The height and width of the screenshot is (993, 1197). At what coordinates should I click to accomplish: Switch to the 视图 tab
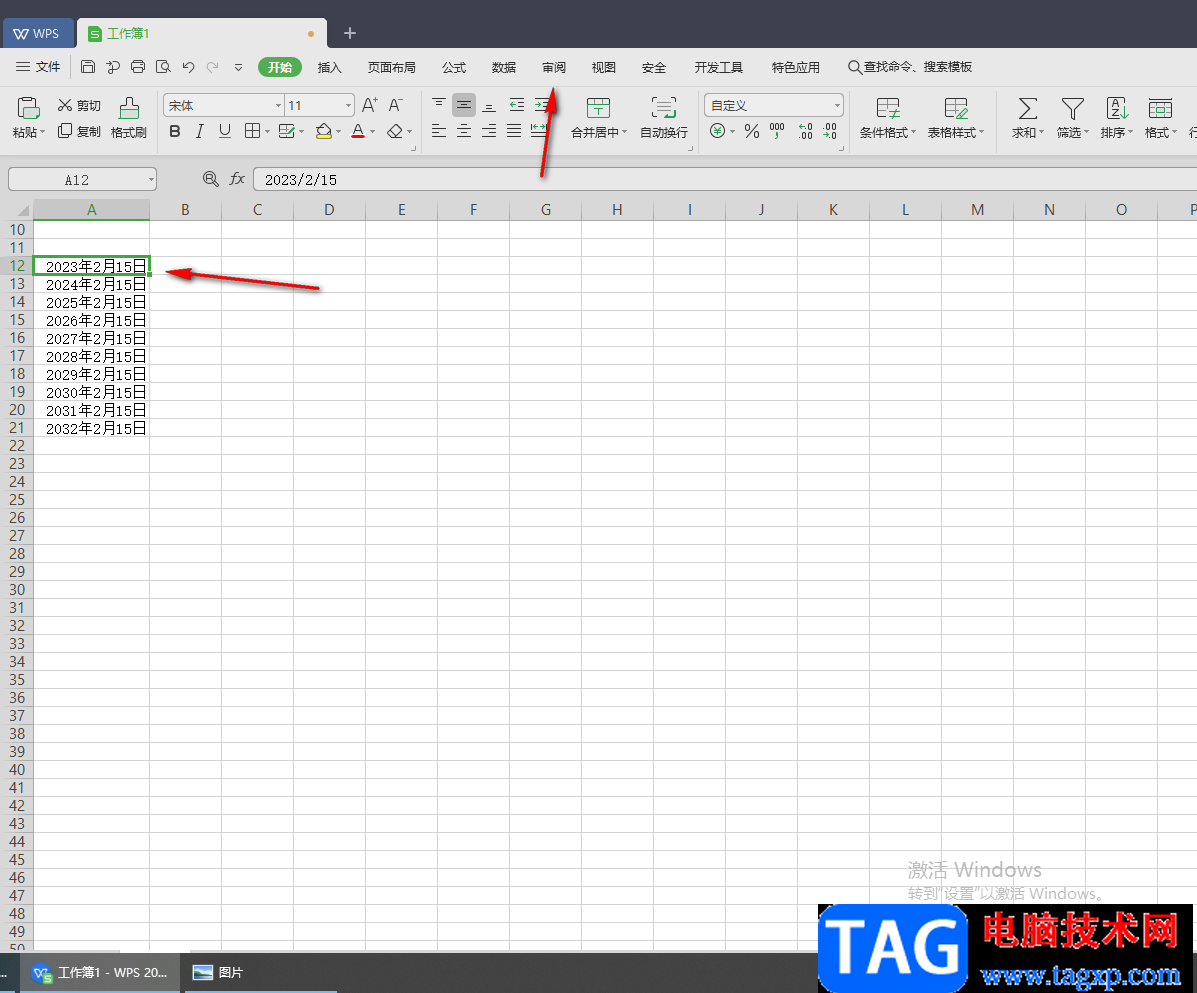[x=603, y=67]
